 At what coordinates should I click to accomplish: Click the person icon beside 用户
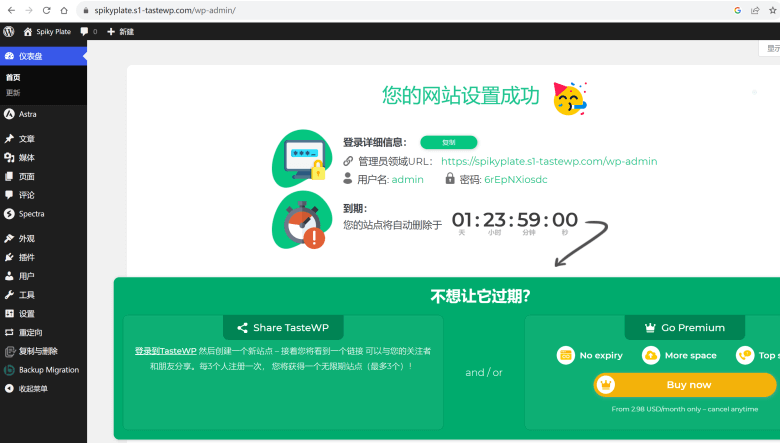coord(9,276)
